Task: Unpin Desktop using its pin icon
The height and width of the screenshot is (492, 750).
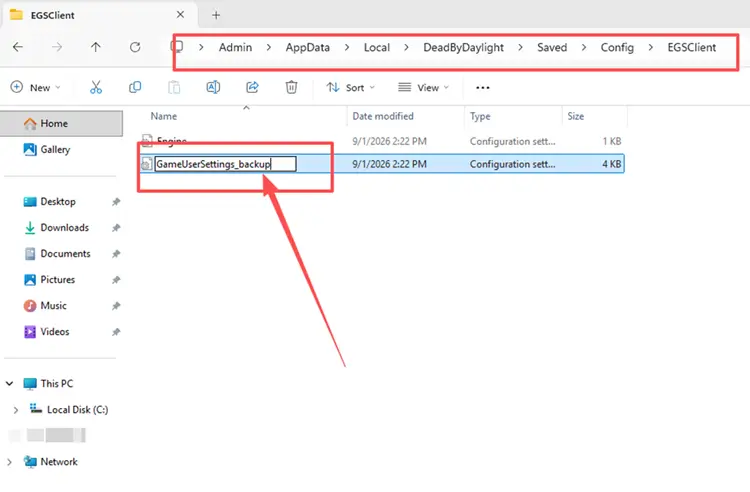Action: pyautogui.click(x=116, y=202)
